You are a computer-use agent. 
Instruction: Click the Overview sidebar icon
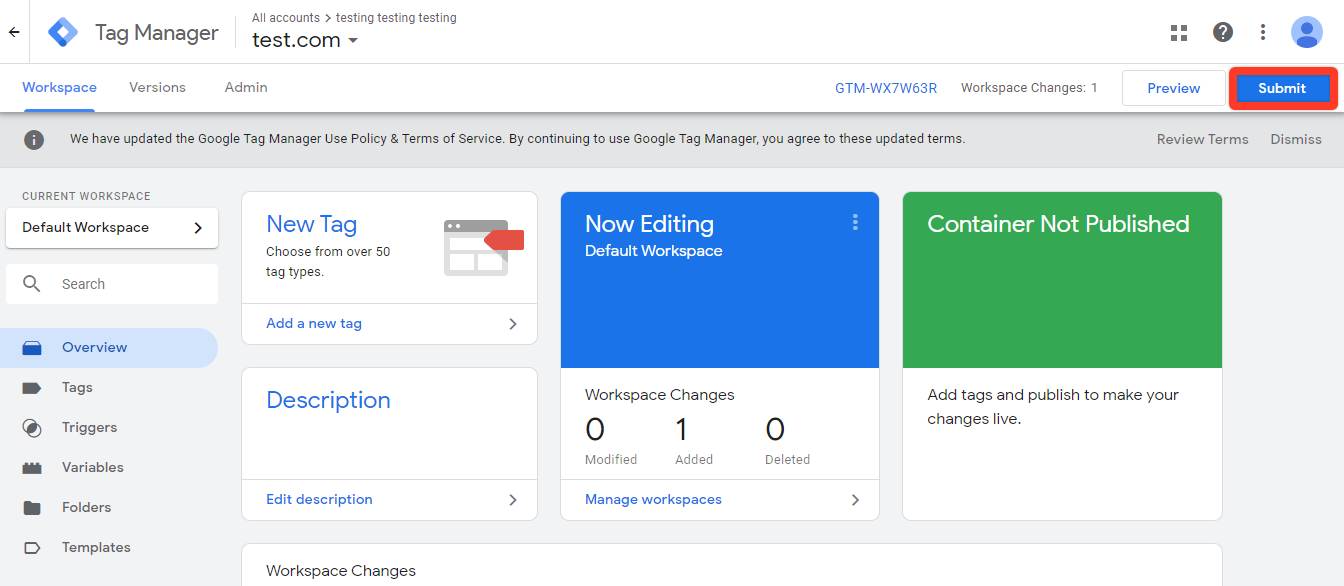tap(32, 348)
